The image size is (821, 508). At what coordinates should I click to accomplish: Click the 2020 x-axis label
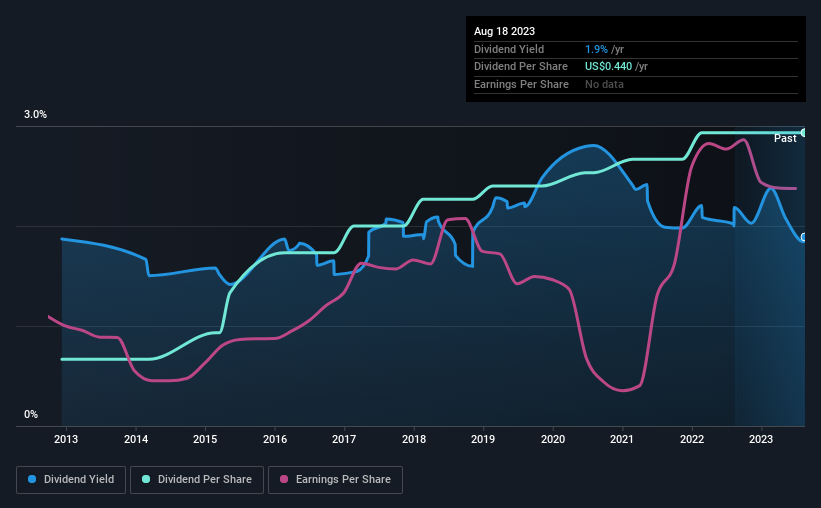553,439
